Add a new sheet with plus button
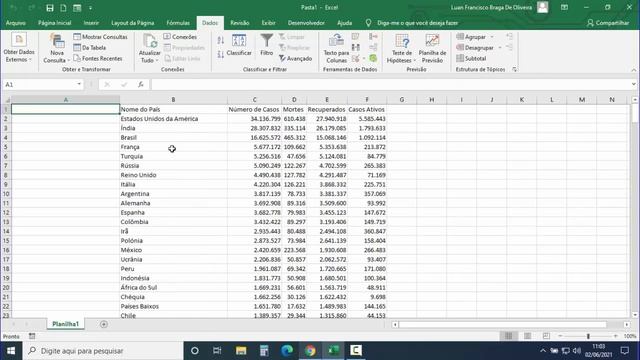 [x=104, y=324]
